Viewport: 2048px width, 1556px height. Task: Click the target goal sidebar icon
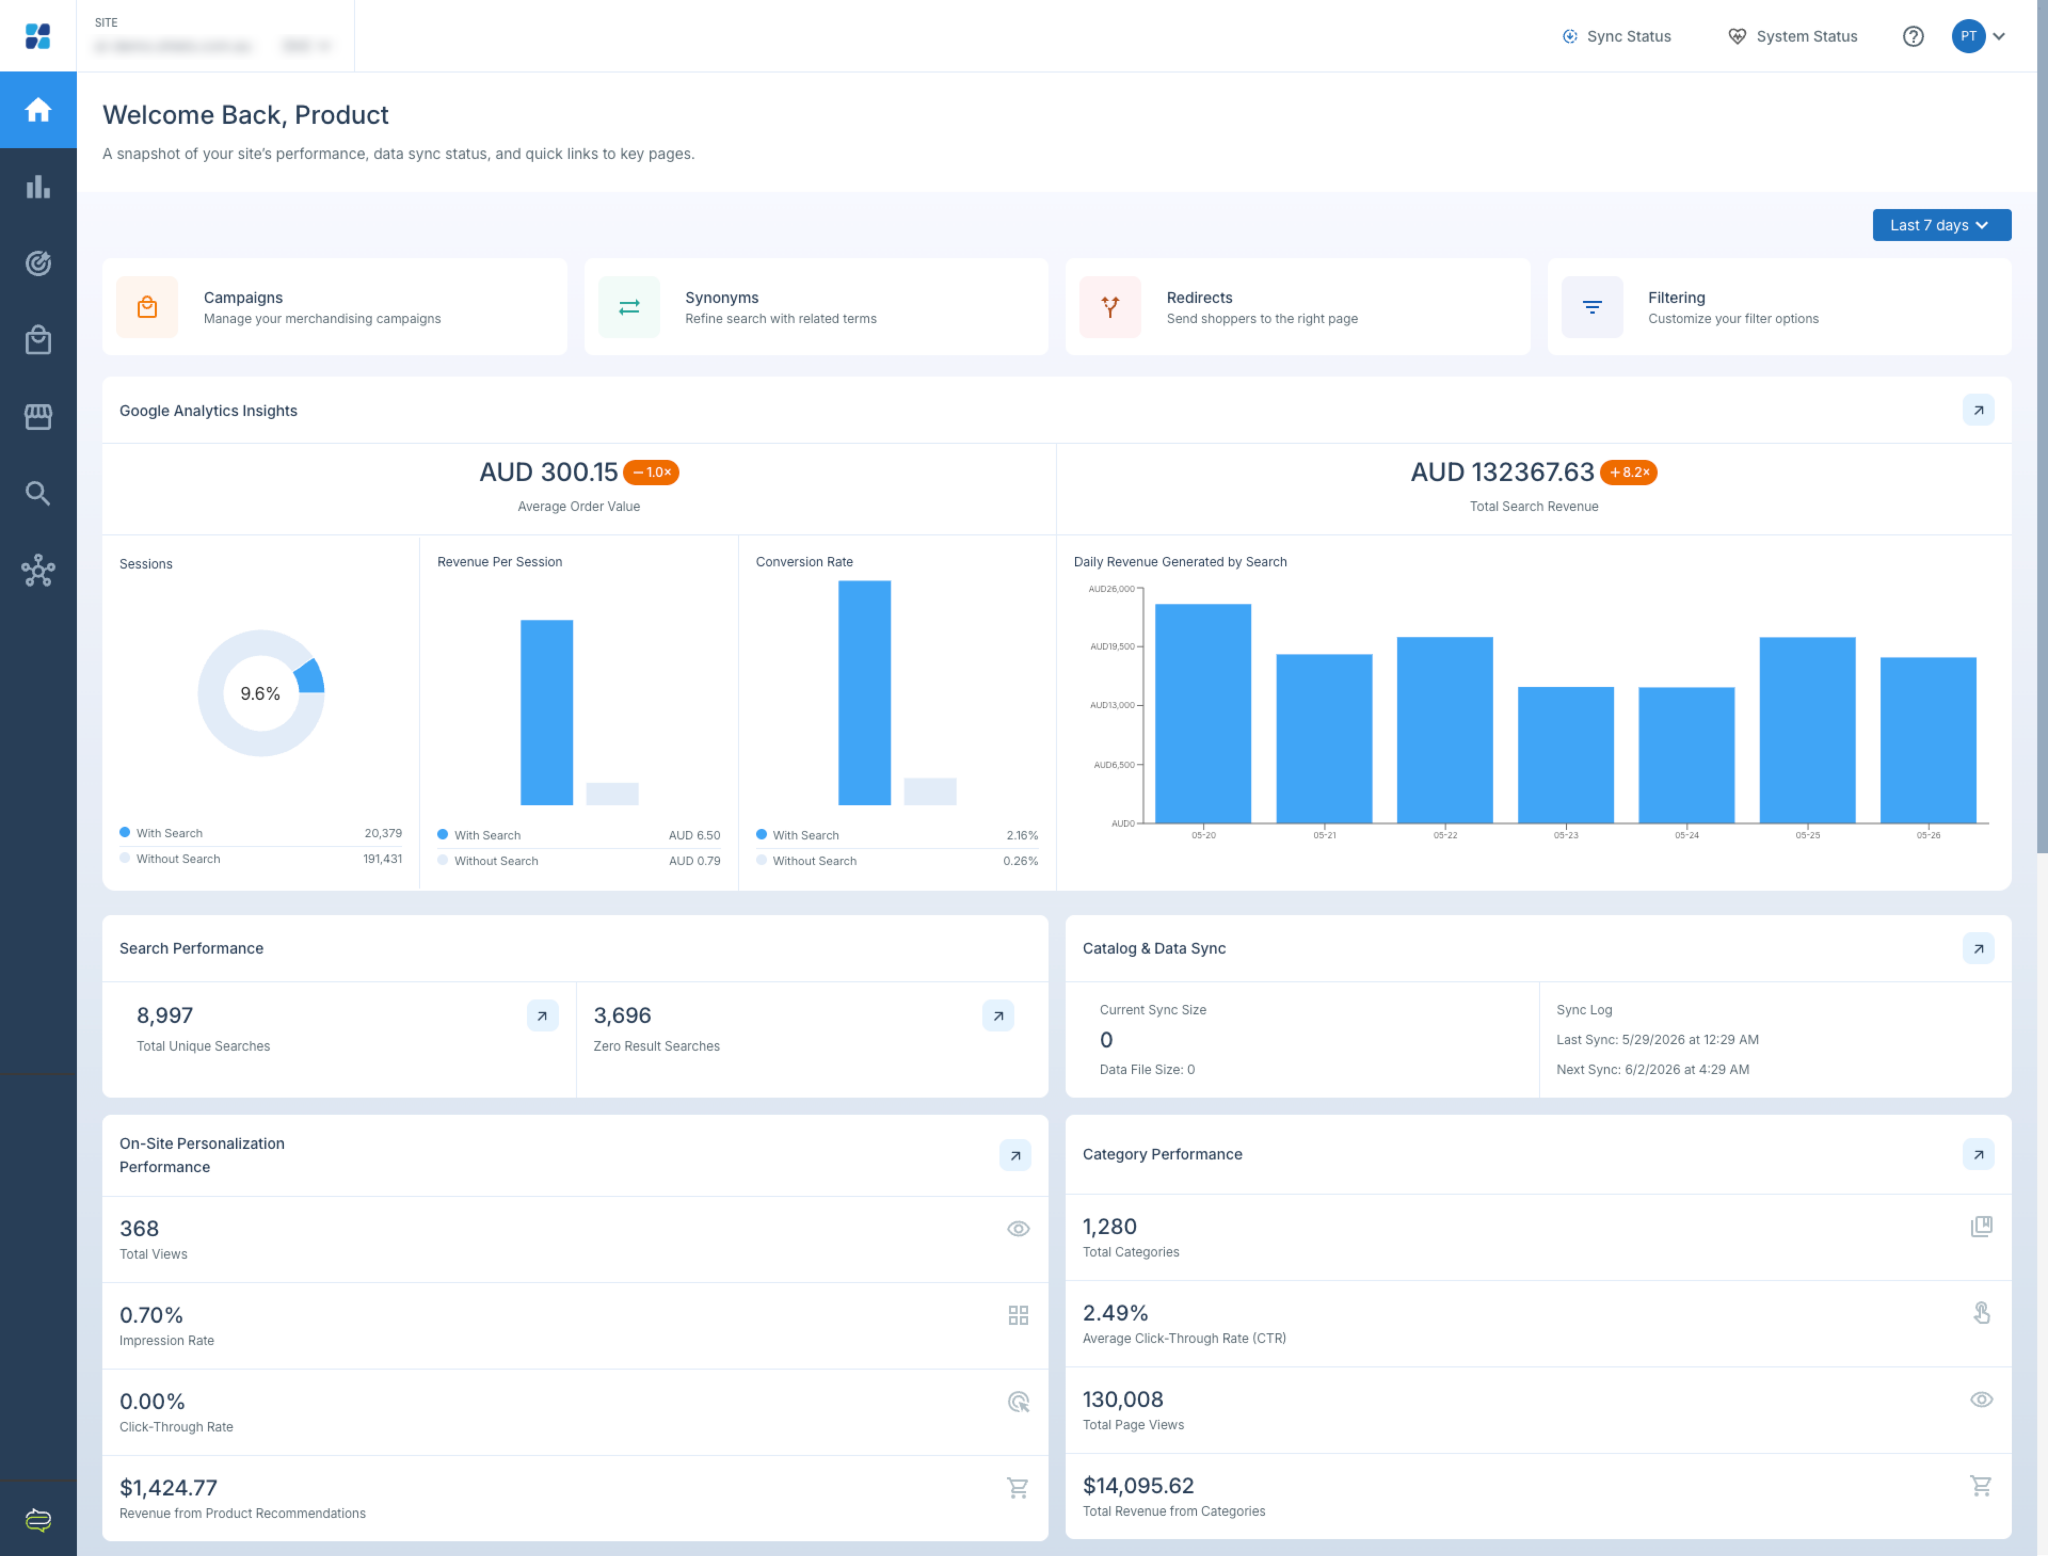coord(38,263)
